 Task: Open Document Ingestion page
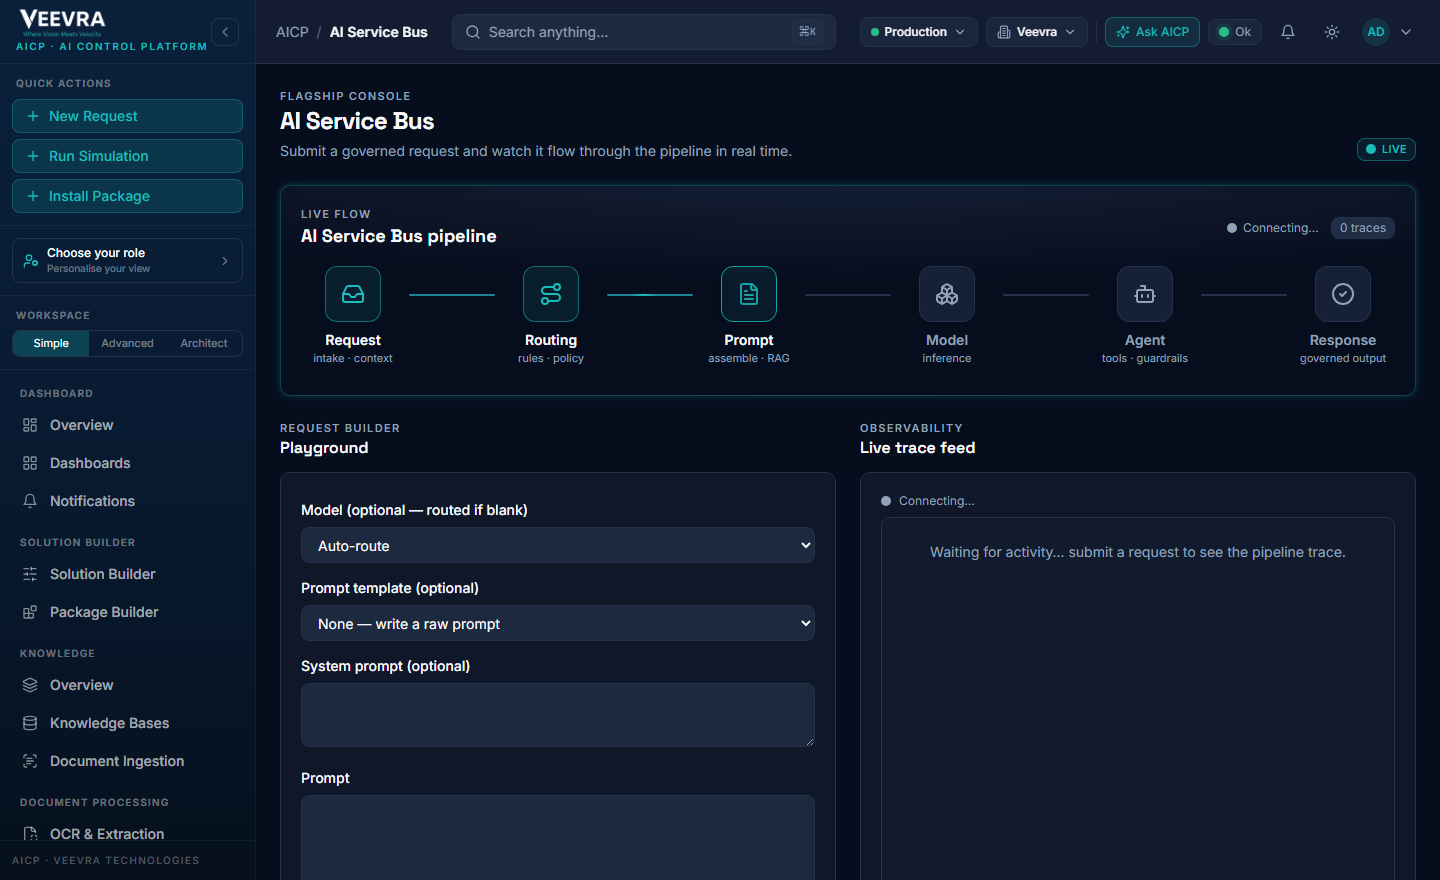click(127, 761)
